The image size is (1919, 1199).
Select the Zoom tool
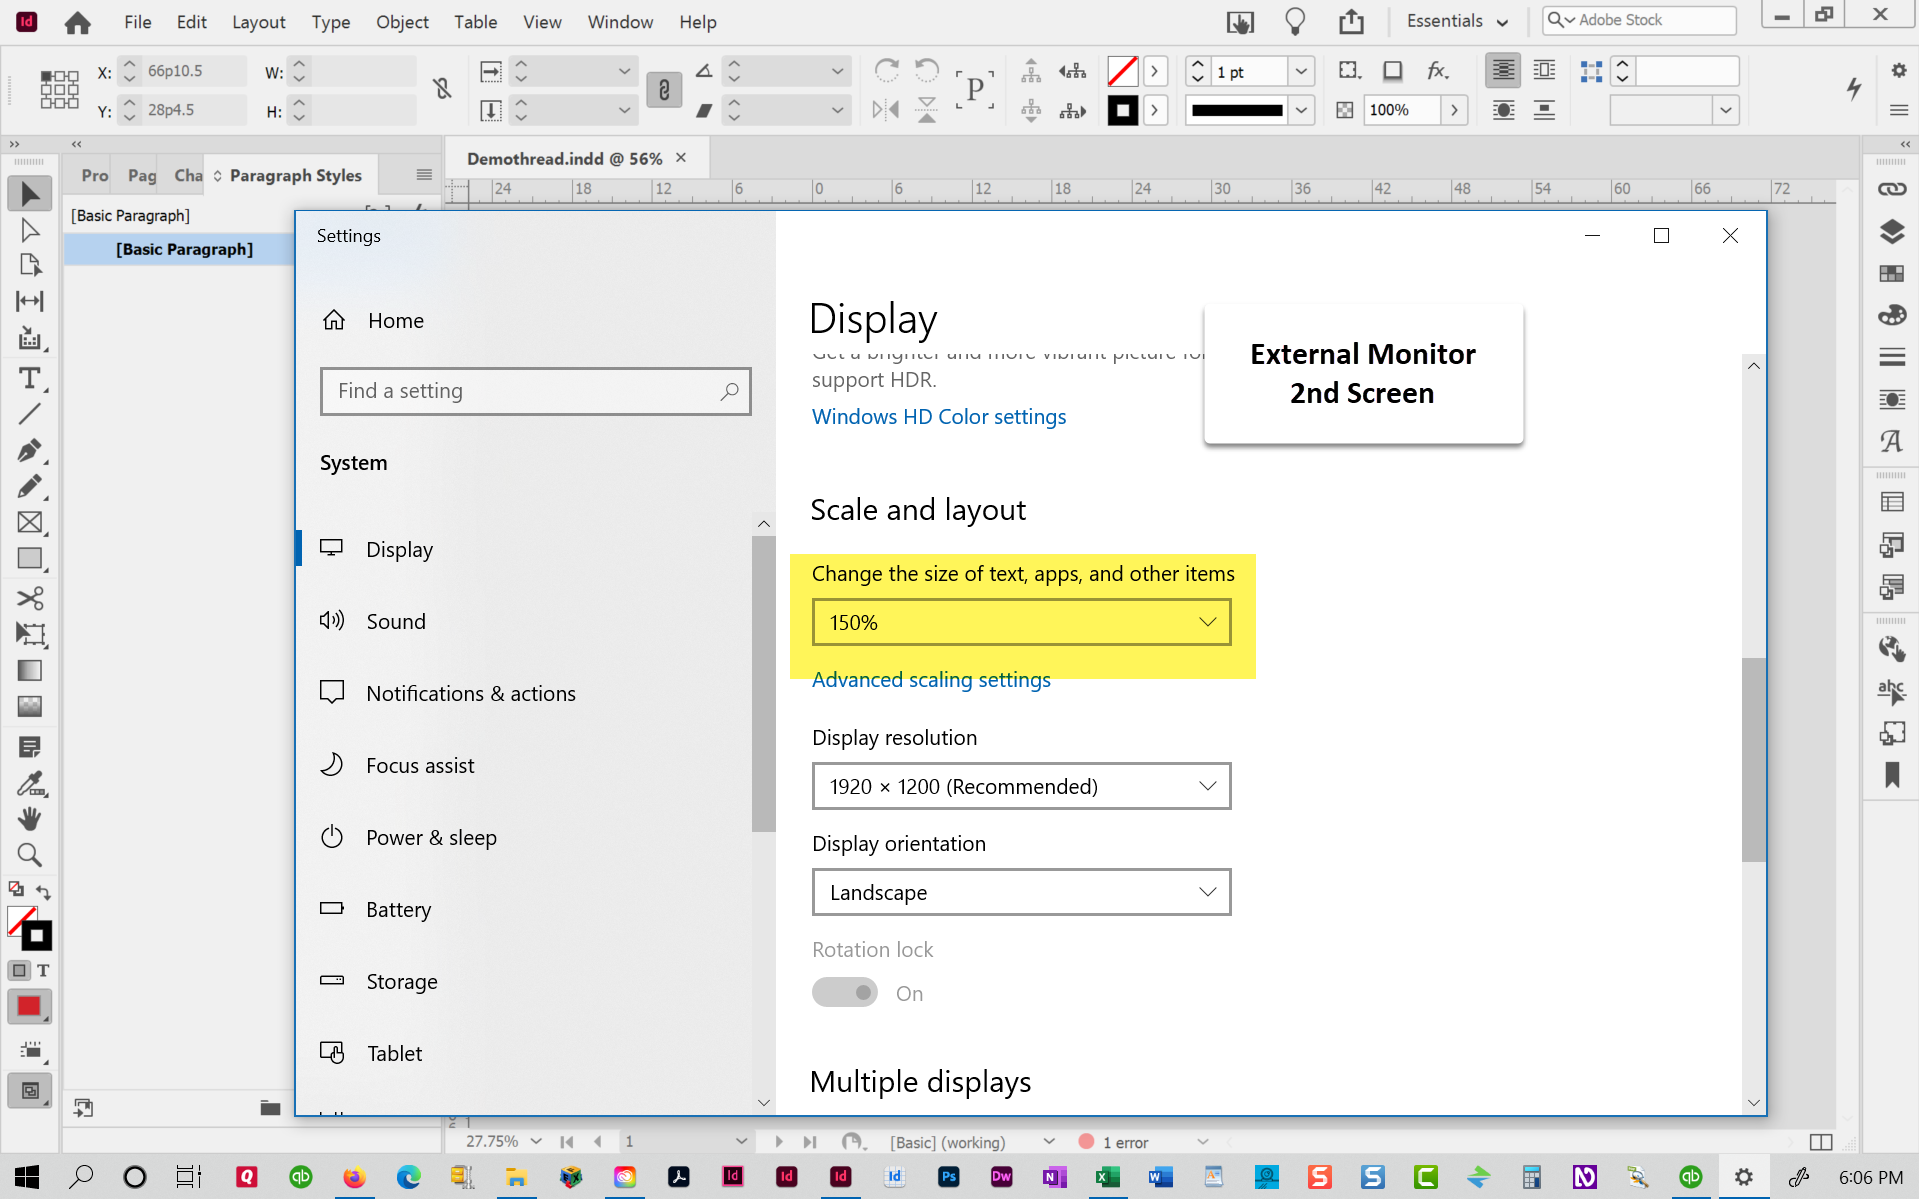click(29, 855)
